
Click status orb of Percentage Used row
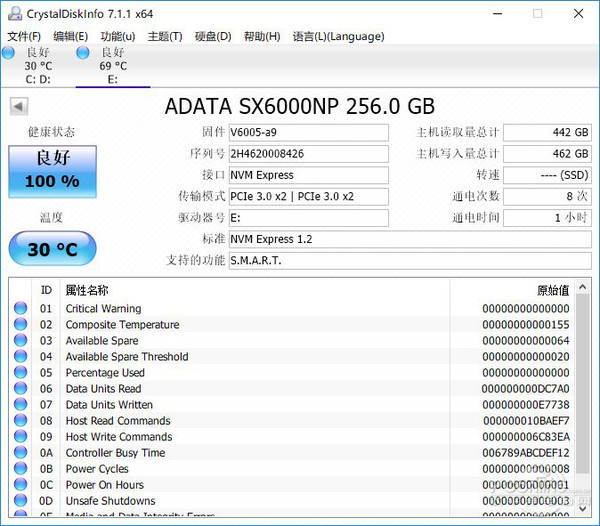[x=21, y=372]
